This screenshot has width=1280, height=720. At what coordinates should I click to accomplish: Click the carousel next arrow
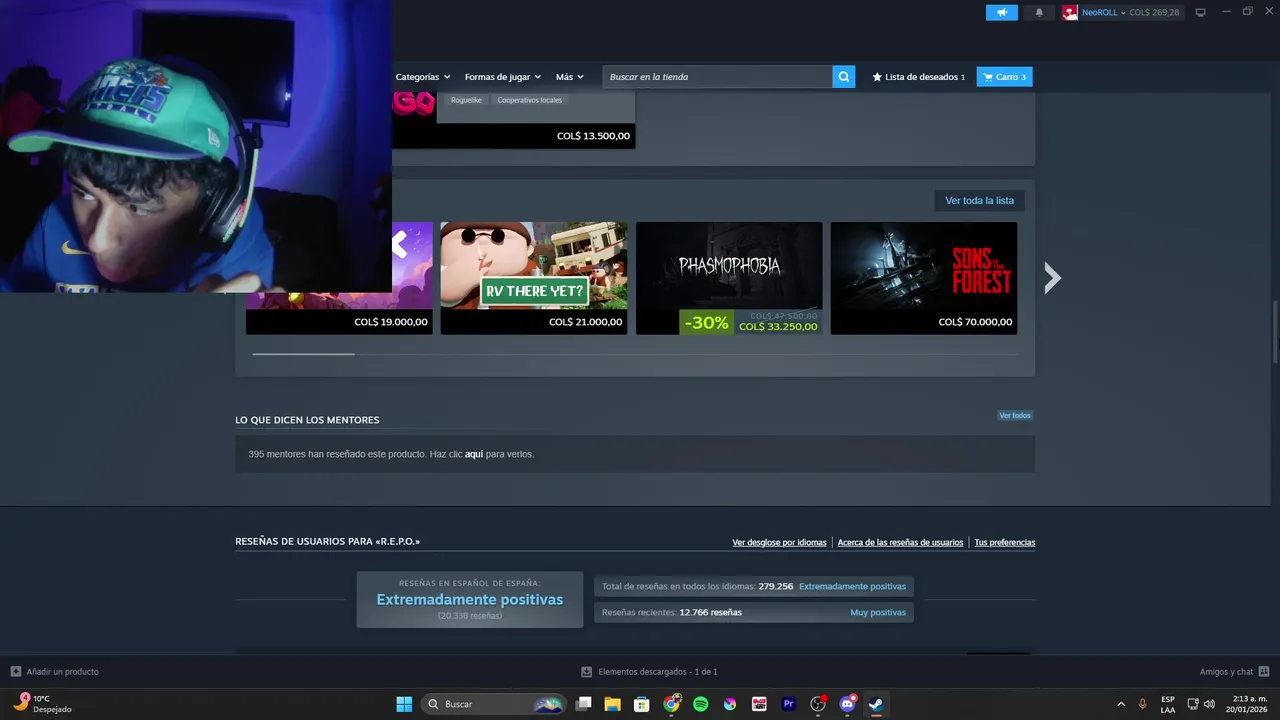coord(1052,278)
